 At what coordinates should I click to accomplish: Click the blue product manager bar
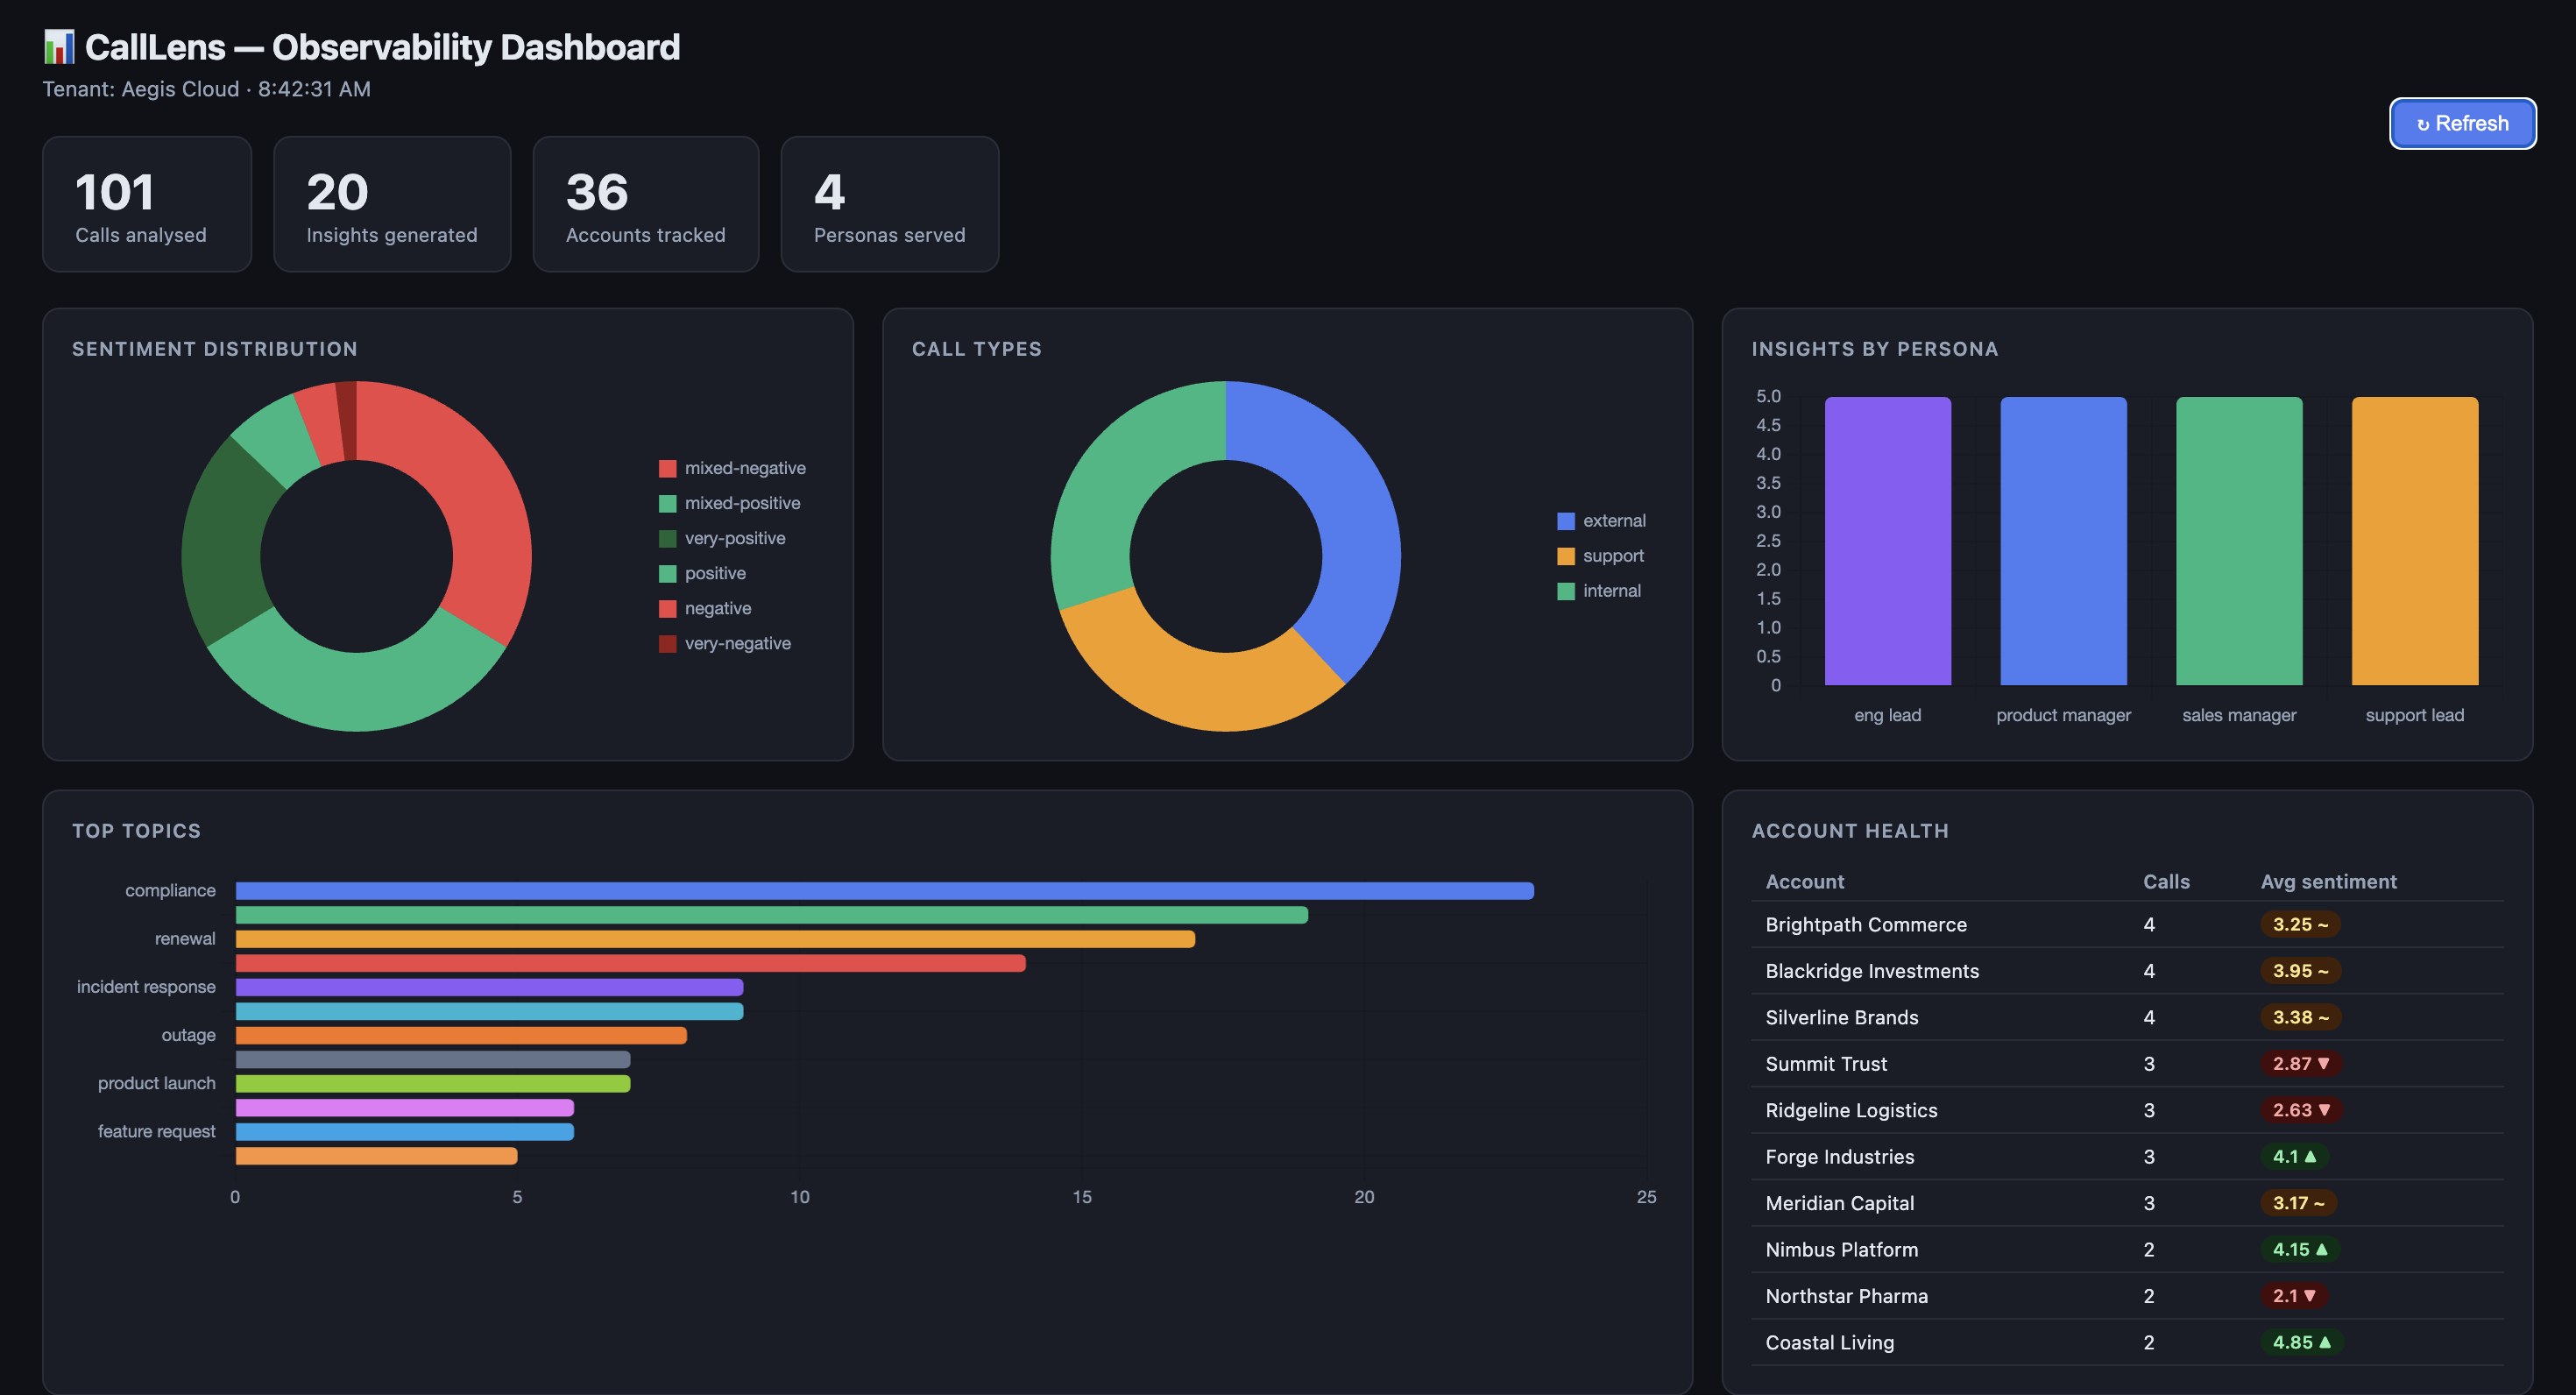2063,541
